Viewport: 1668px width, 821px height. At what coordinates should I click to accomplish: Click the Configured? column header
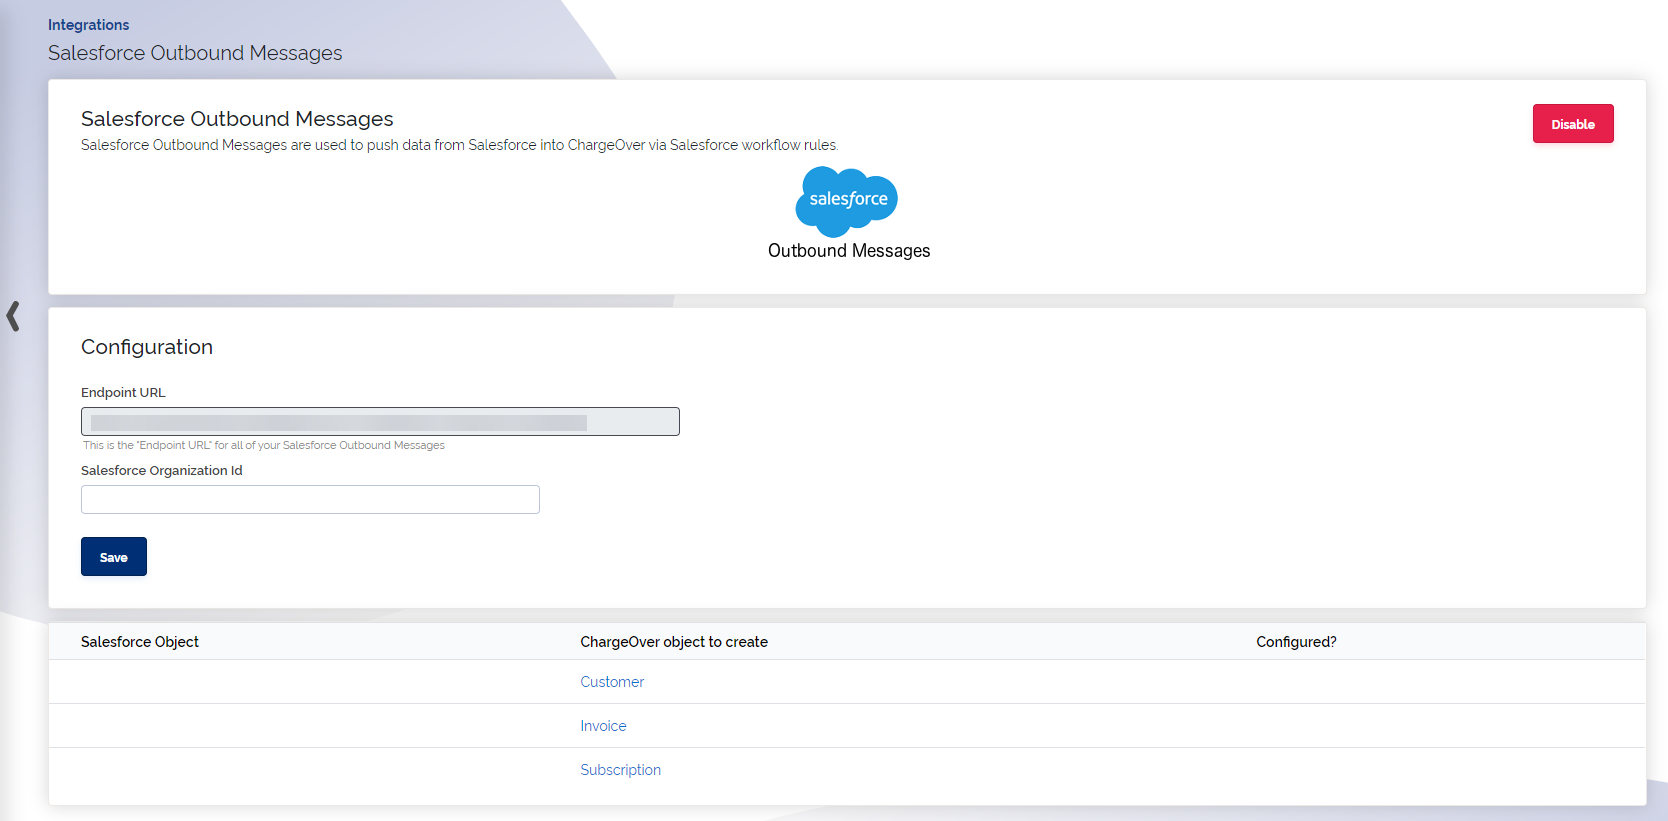point(1296,642)
